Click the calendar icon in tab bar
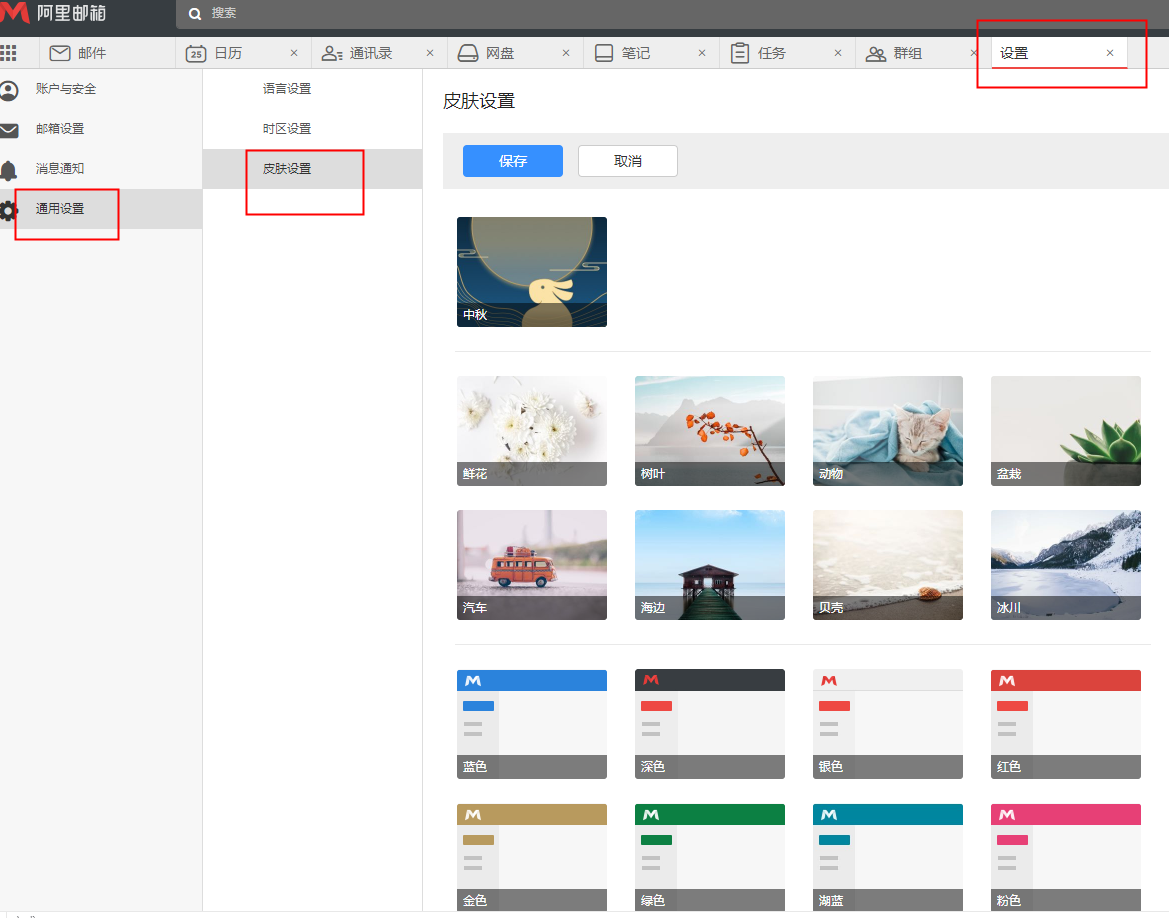Image resolution: width=1169 pixels, height=918 pixels. (196, 53)
